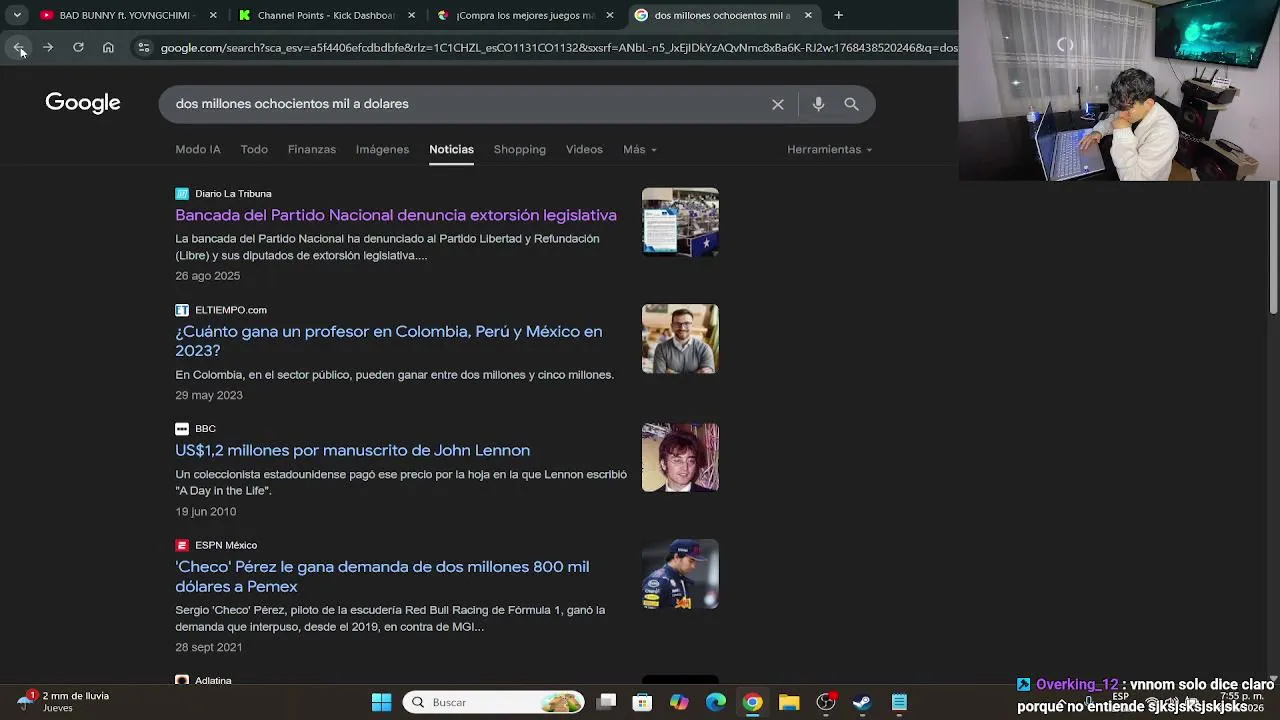Close the BAD BUNNY YouTube tab
This screenshot has height=720, width=1280.
(x=213, y=15)
